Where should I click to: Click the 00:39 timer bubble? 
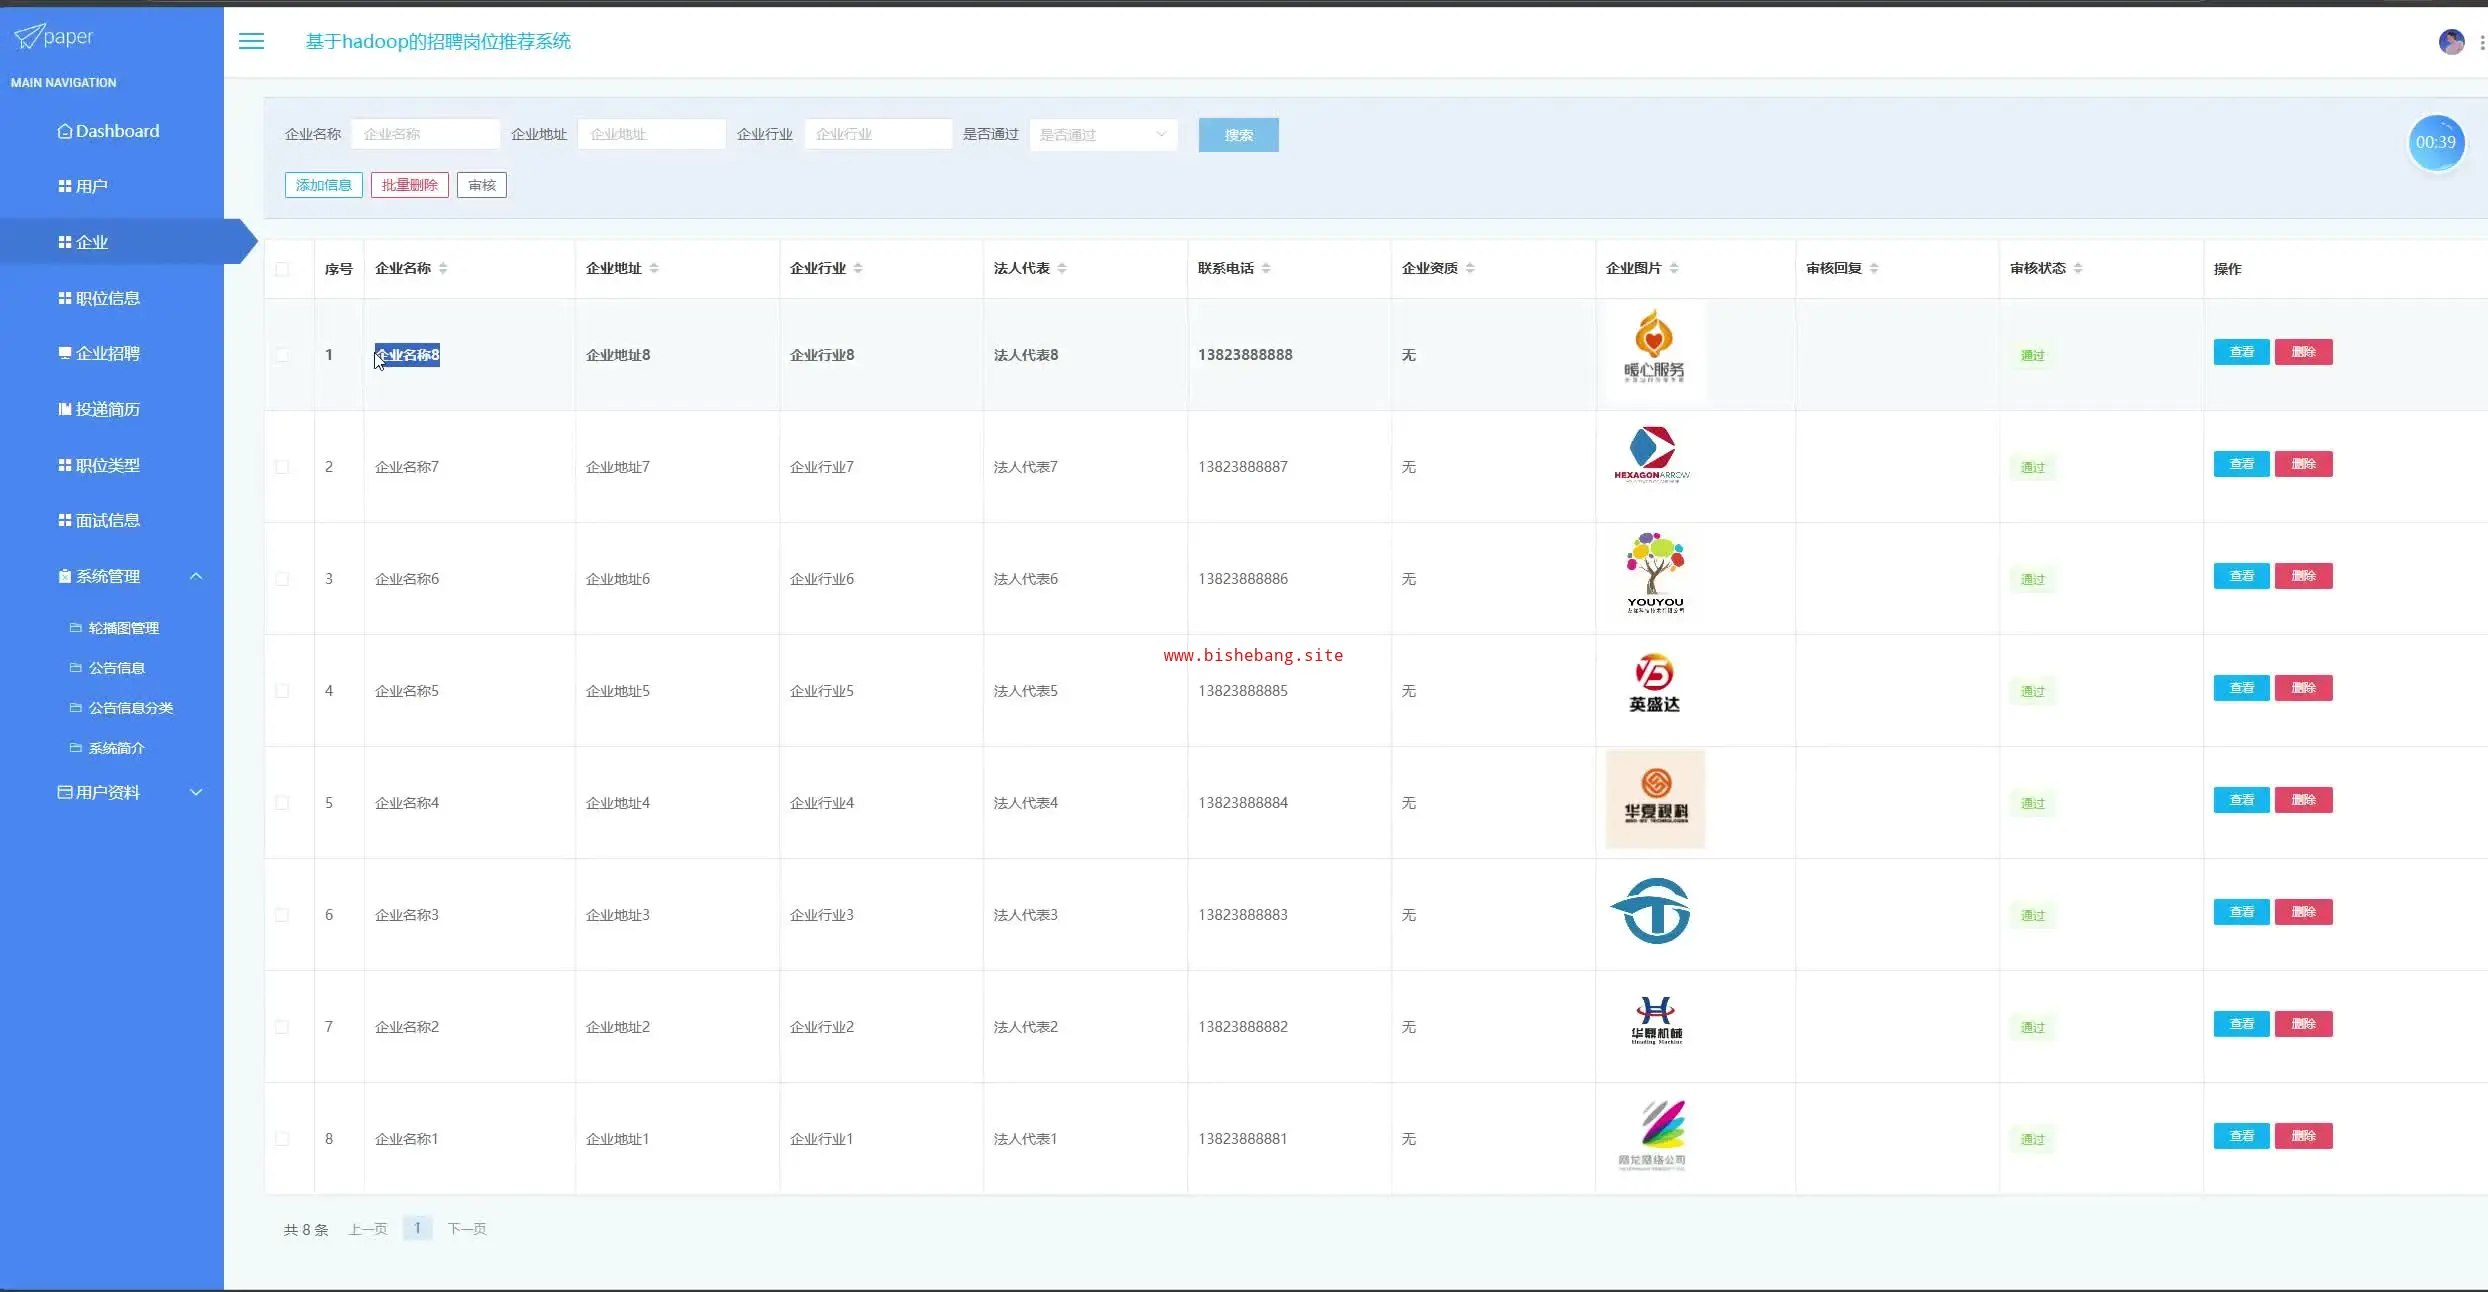tap(2435, 142)
